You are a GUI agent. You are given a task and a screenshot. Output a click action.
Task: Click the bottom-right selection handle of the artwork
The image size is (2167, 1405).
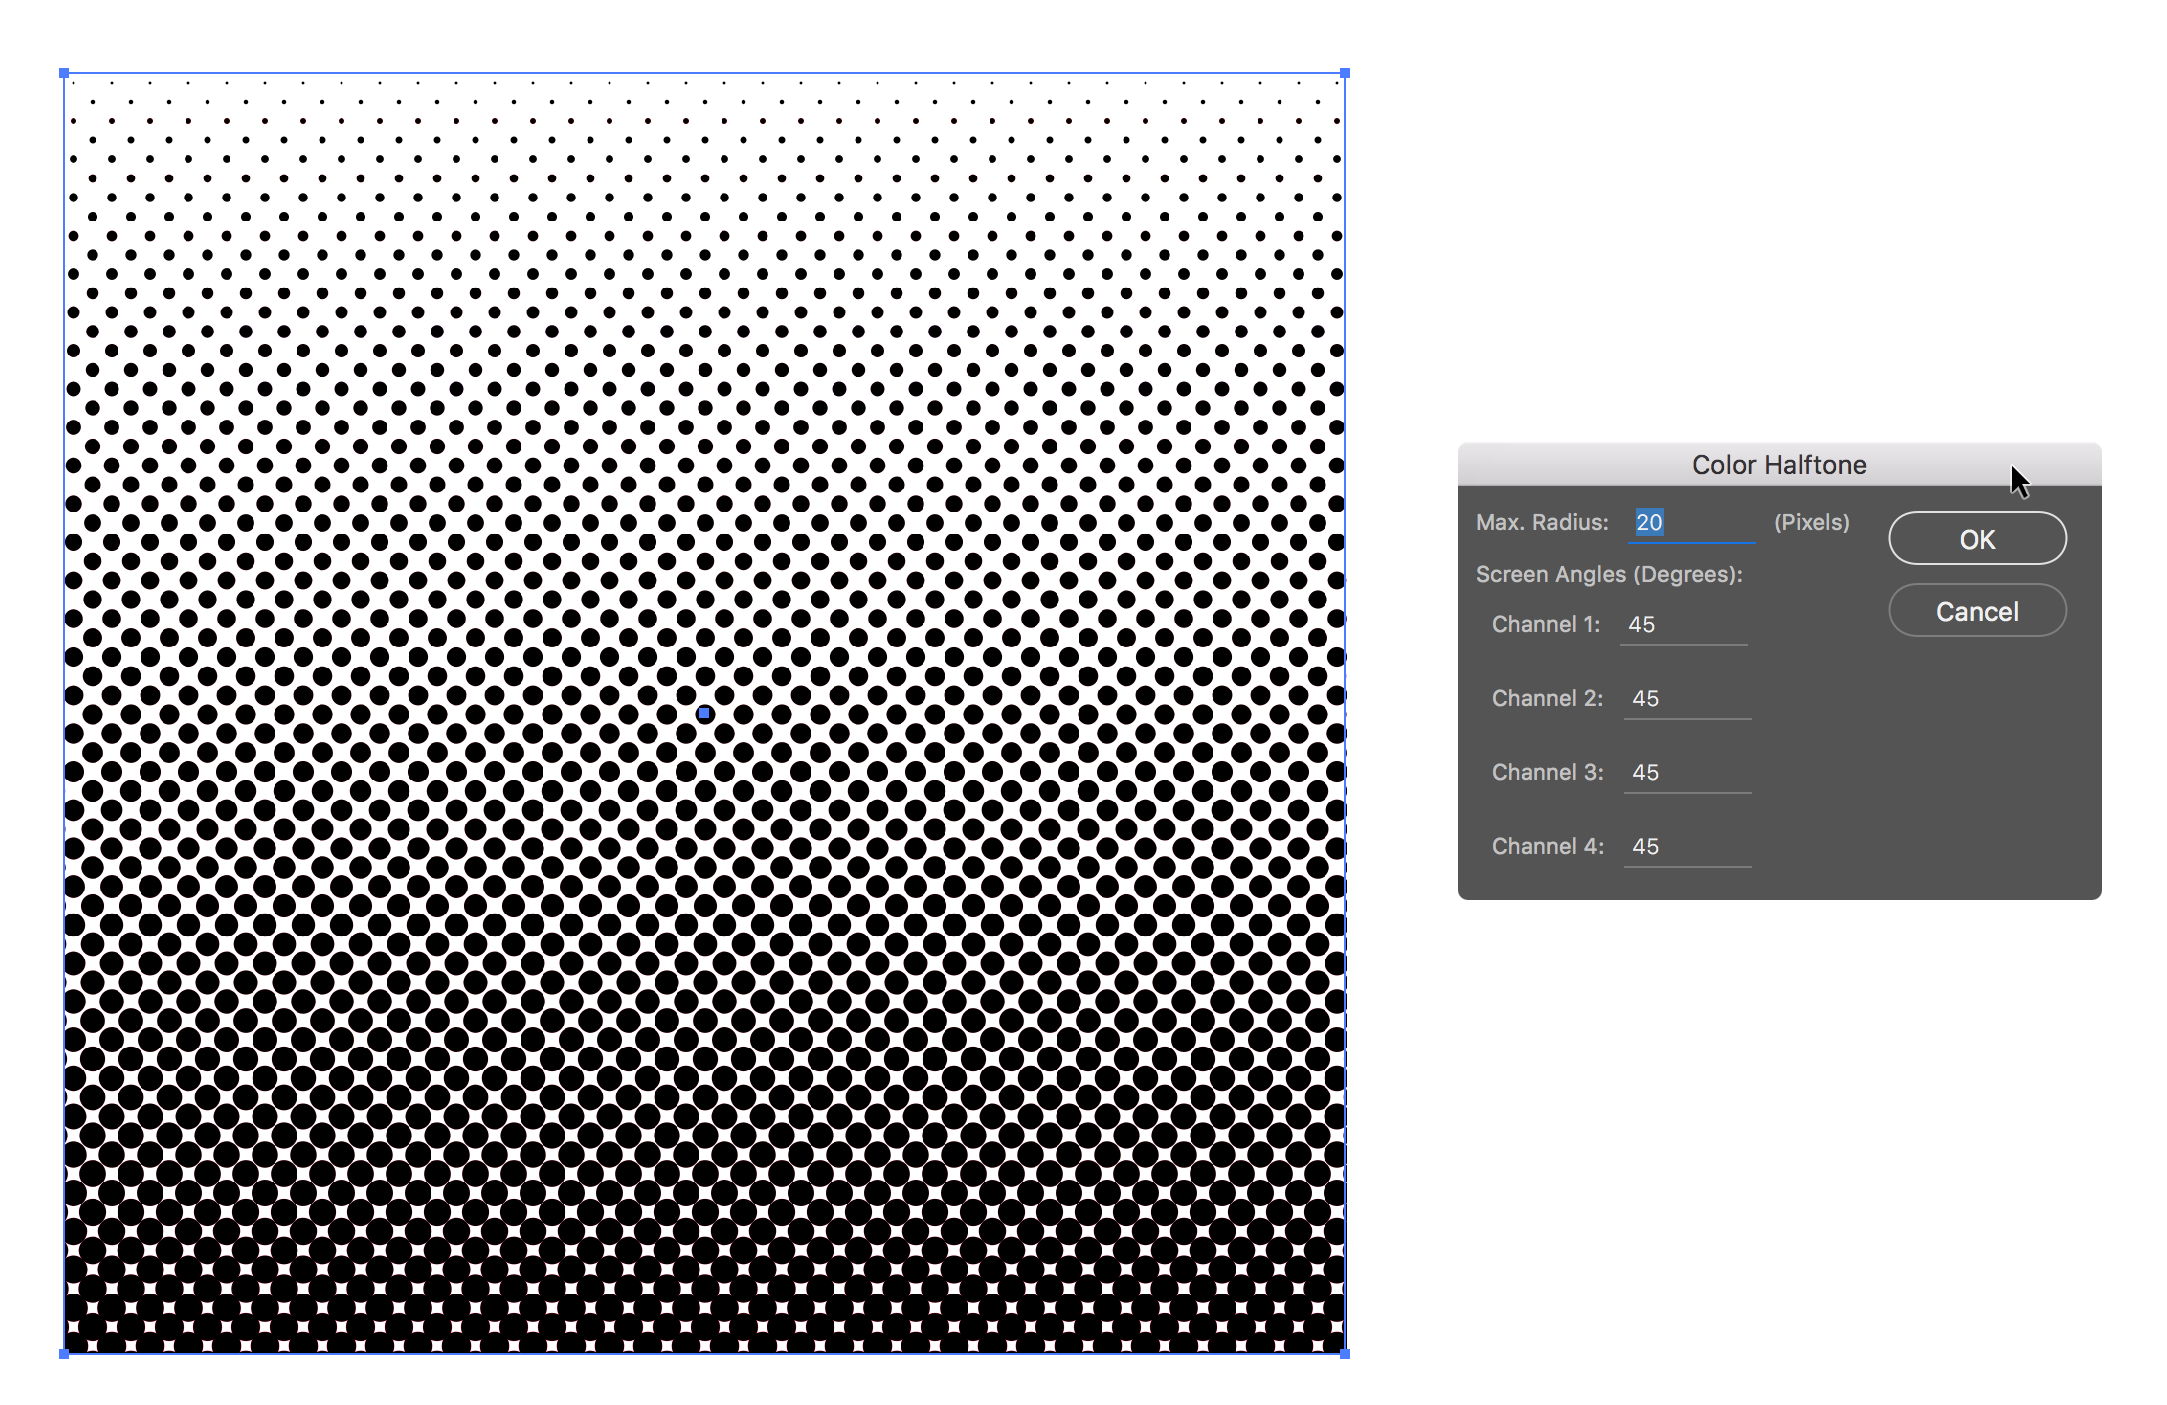click(1345, 1354)
